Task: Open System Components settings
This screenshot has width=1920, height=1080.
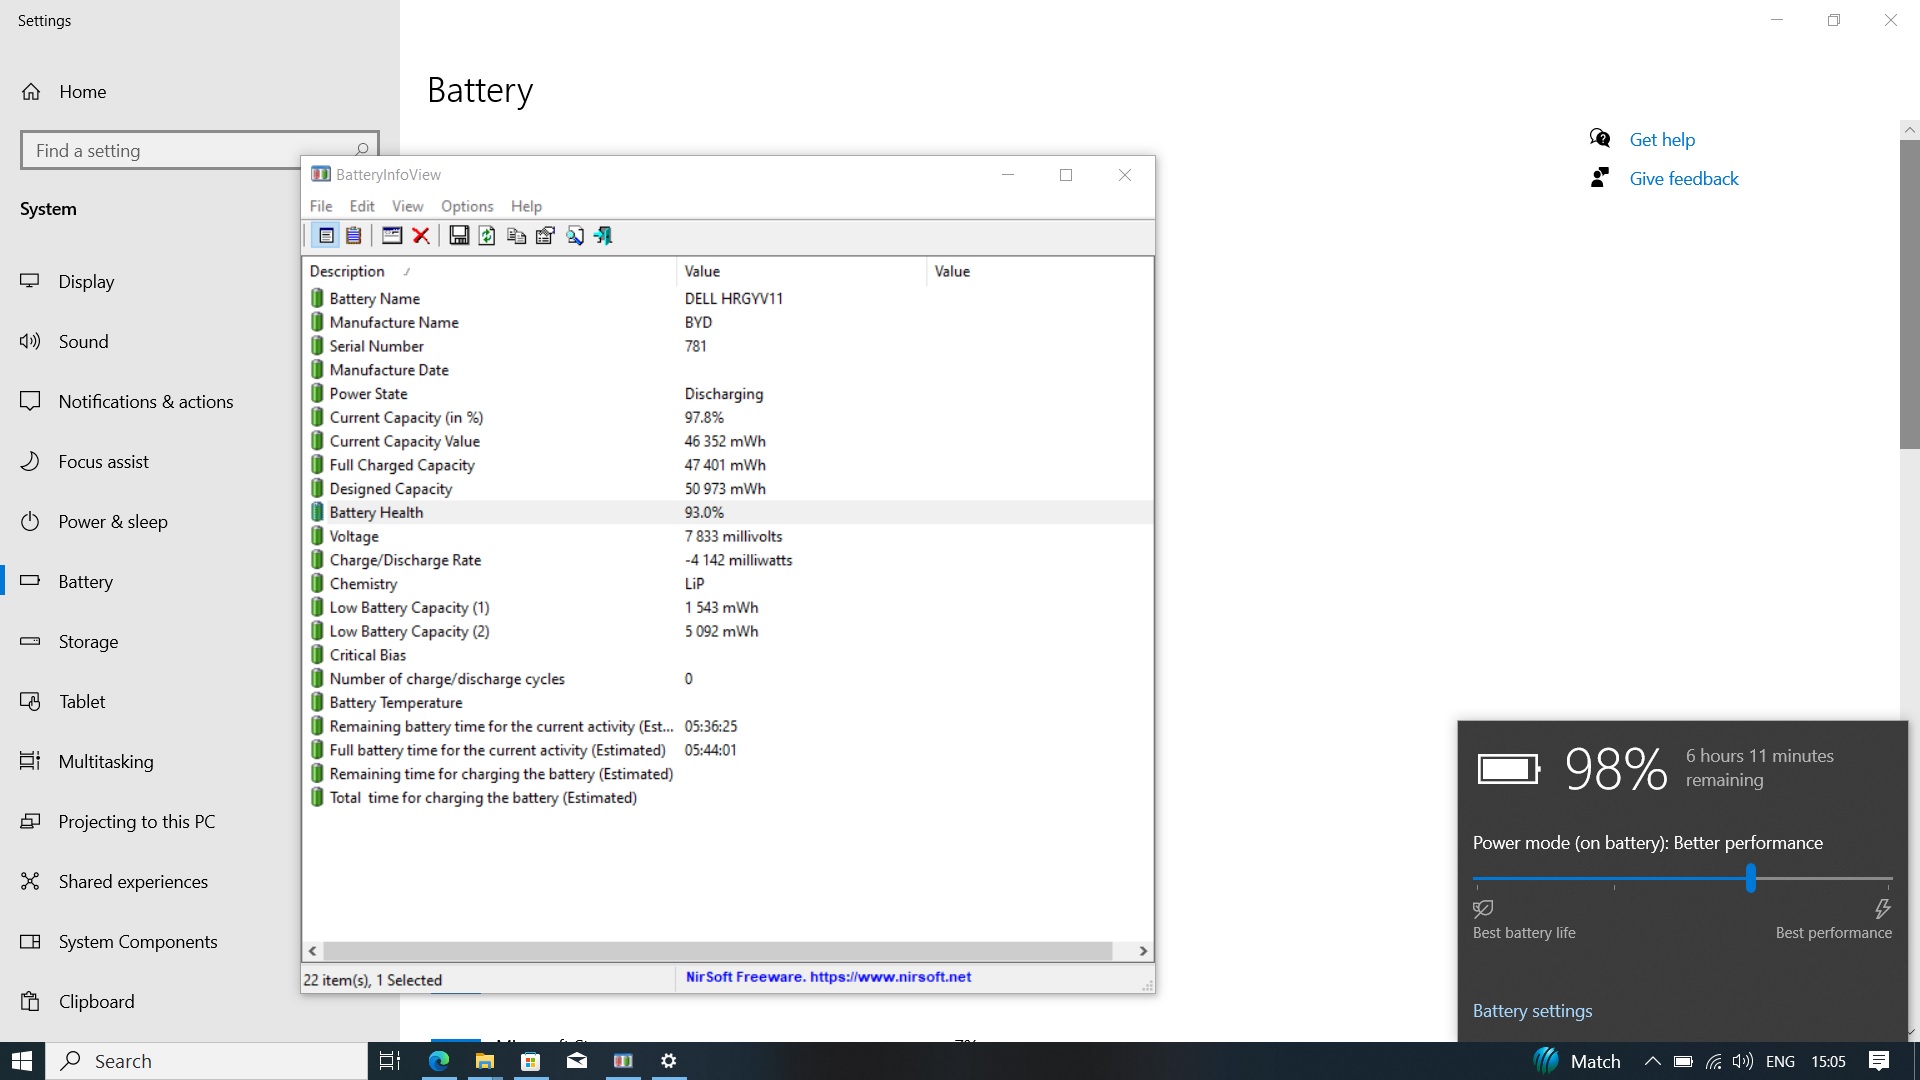Action: (138, 942)
